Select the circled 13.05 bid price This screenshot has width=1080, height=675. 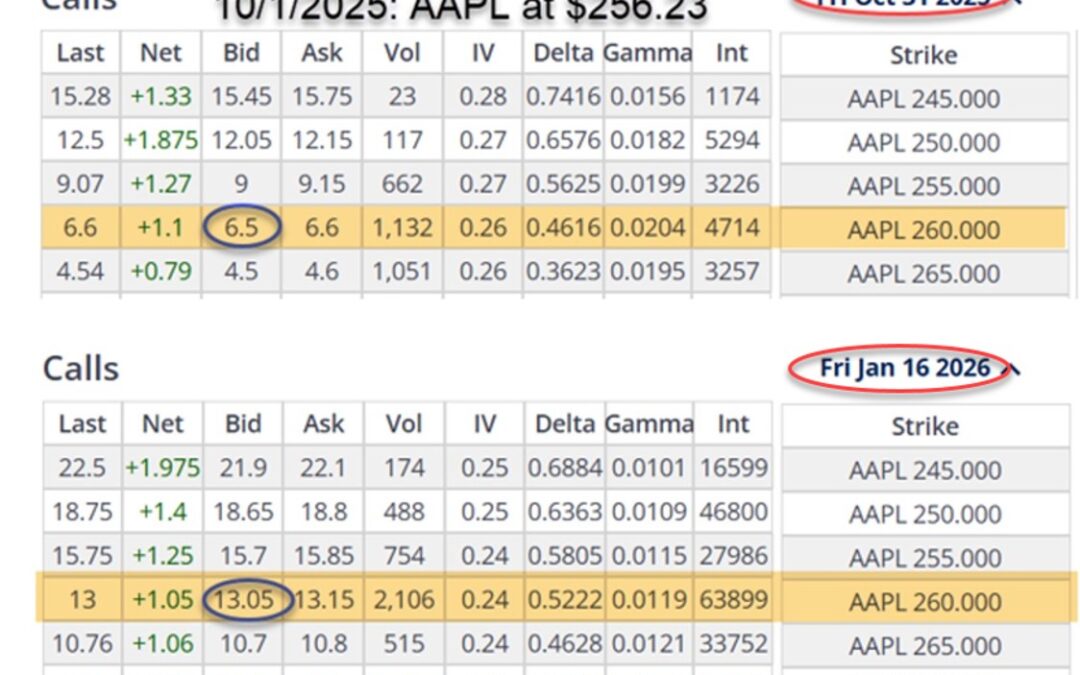pos(246,598)
